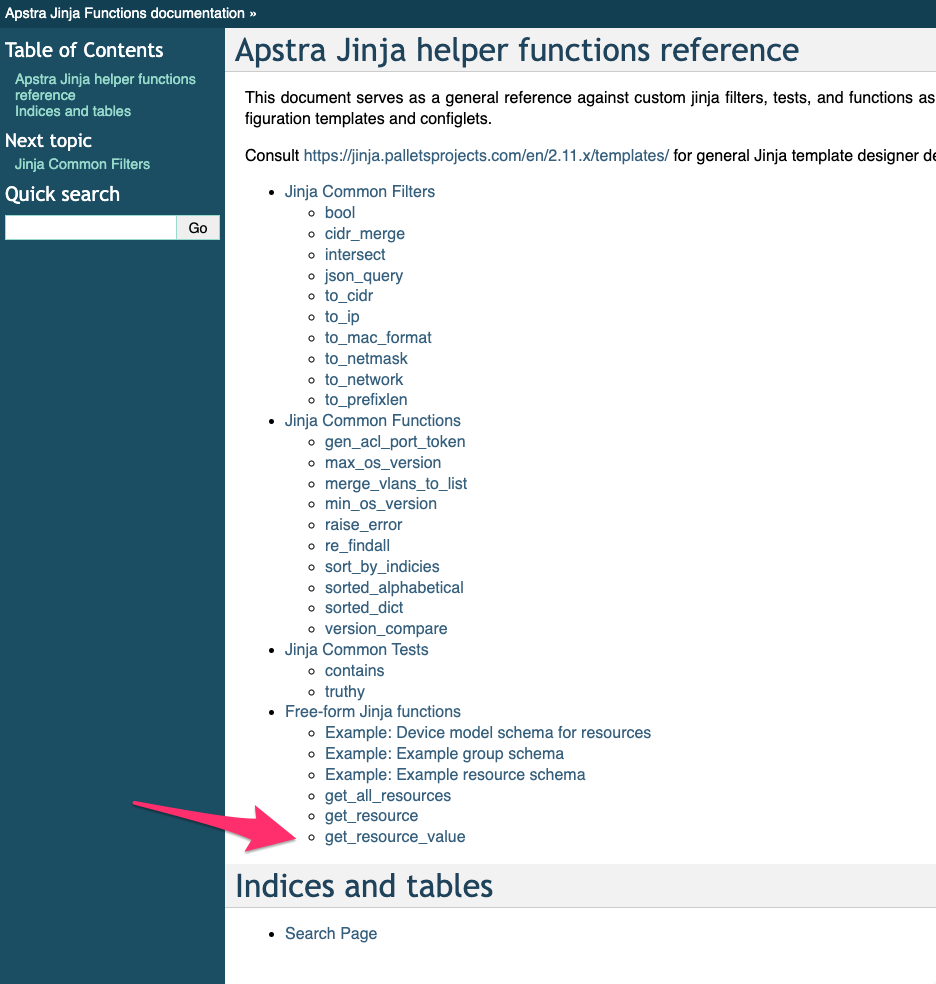The image size is (936, 984).
Task: Select Indices and tables in the sidebar
Action: (x=73, y=111)
